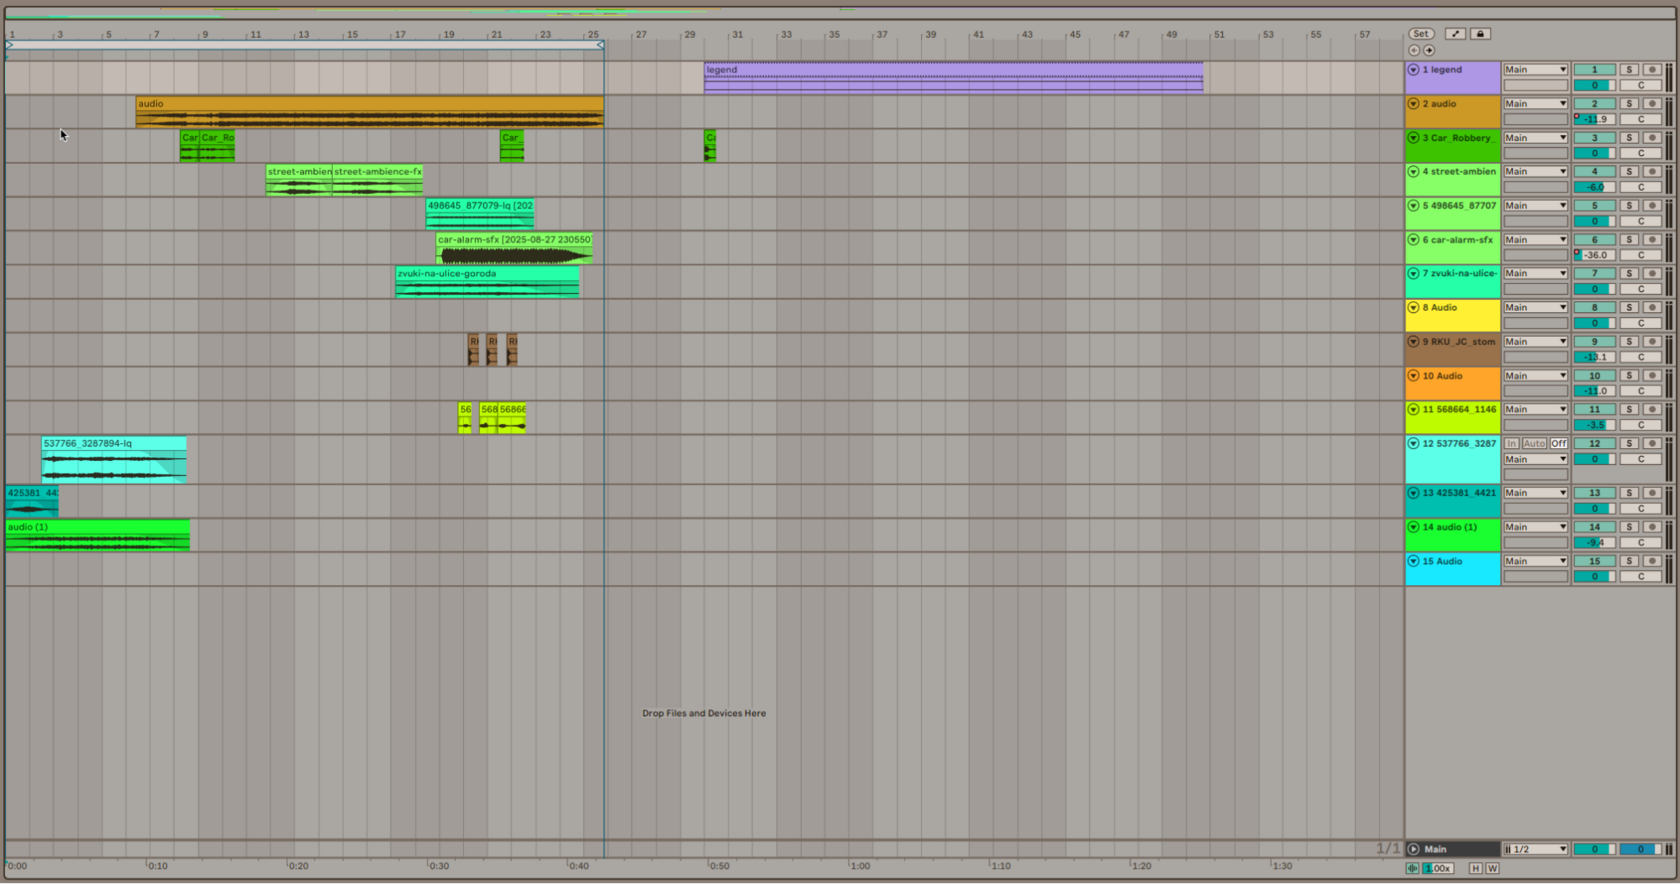The image size is (1680, 884).
Task: Toggle track activator 12 for 537766_3287
Action: [x=1594, y=444]
